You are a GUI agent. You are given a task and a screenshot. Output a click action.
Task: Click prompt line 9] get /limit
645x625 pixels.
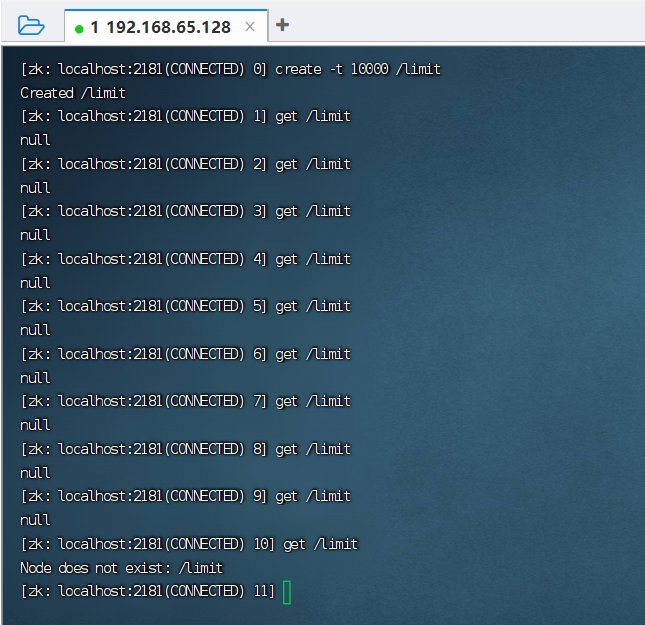(186, 496)
